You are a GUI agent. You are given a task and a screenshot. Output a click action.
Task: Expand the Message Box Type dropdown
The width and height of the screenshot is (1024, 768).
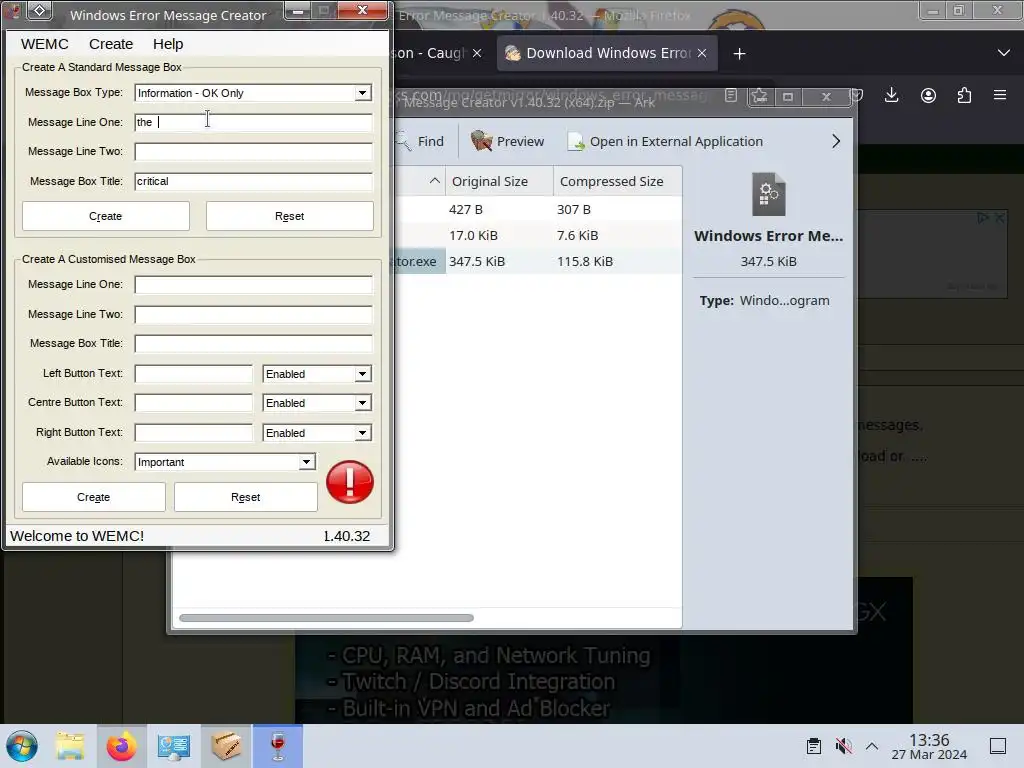pos(362,93)
